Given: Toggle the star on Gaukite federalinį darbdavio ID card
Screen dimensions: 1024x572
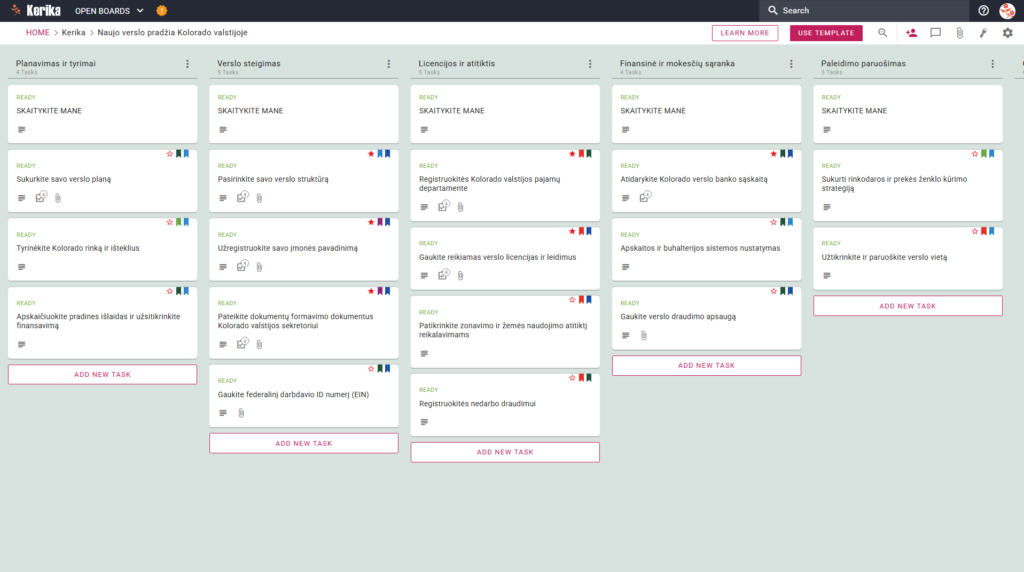Looking at the screenshot, I should (371, 369).
